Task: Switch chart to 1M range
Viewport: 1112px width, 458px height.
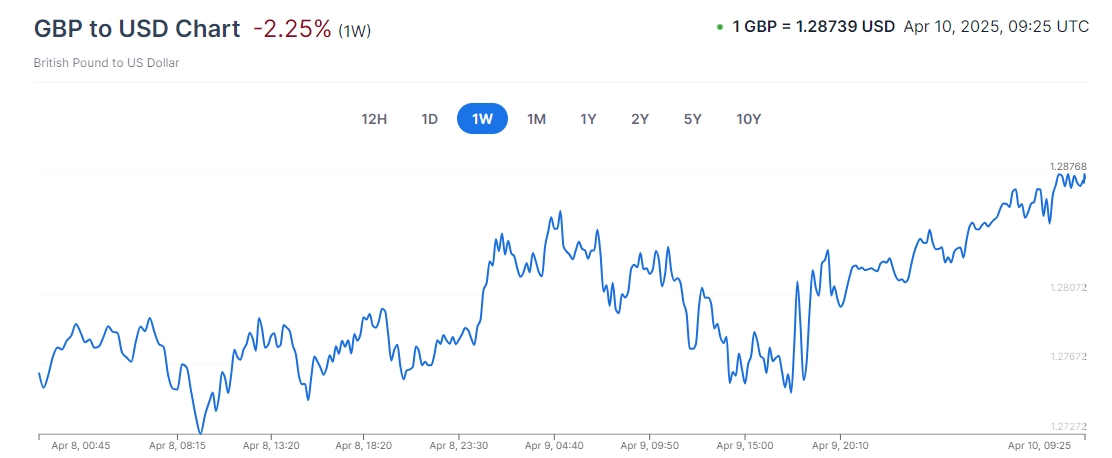Action: point(537,119)
